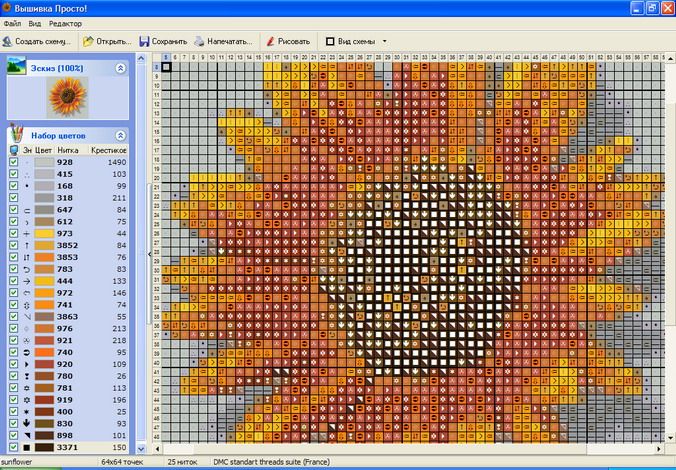Open the Вид схемы dropdown
The image size is (676, 470).
pyautogui.click(x=385, y=42)
